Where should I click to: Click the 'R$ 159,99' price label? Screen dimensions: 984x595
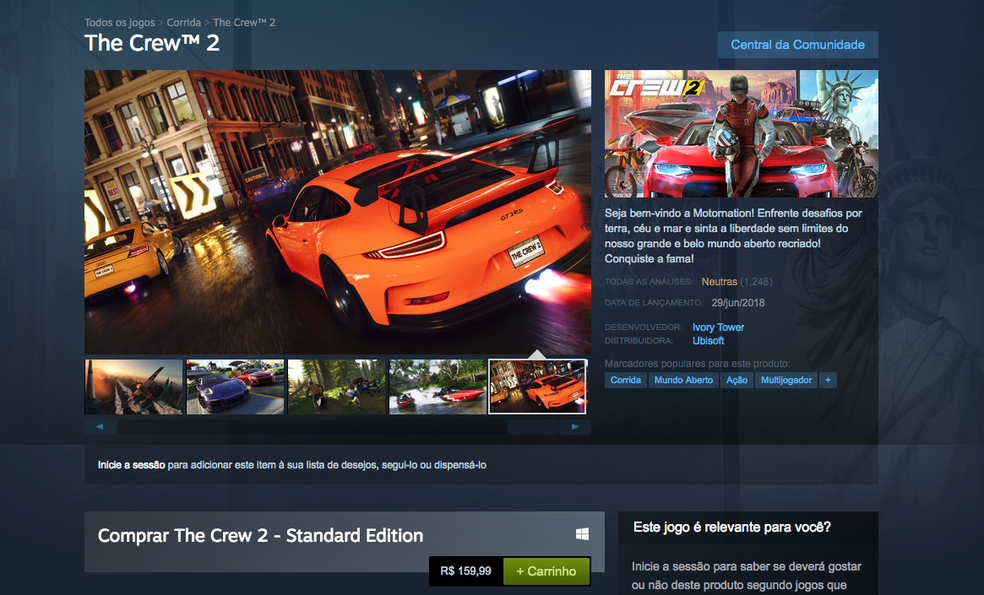[466, 571]
